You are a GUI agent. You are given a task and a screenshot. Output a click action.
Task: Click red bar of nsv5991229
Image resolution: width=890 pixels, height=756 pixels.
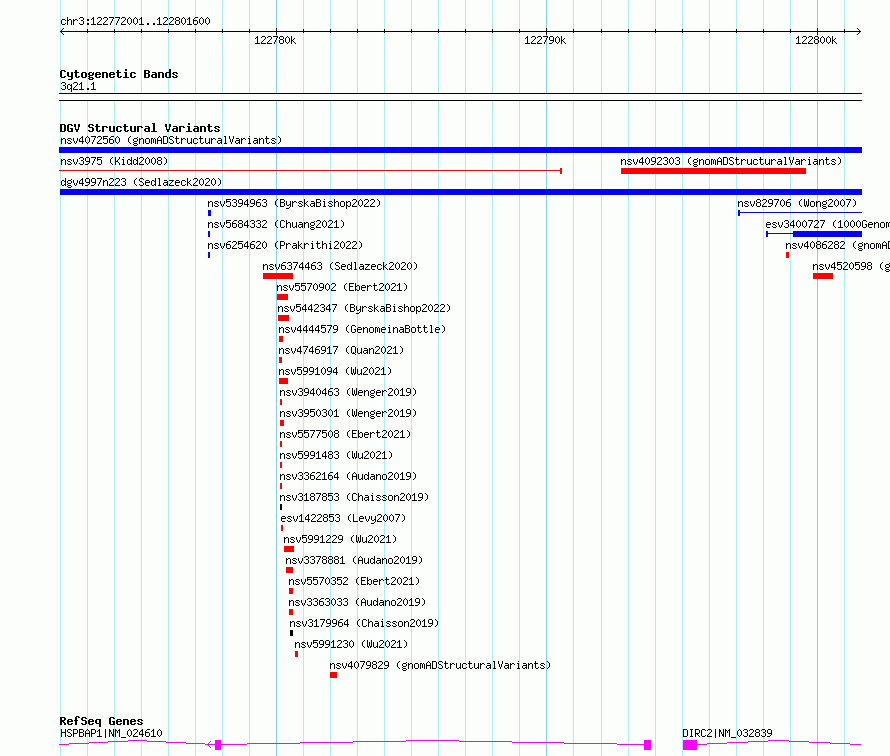coord(289,549)
